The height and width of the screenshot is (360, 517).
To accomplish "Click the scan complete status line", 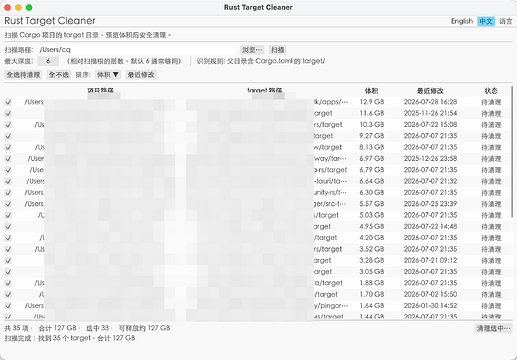I will pyautogui.click(x=70, y=338).
